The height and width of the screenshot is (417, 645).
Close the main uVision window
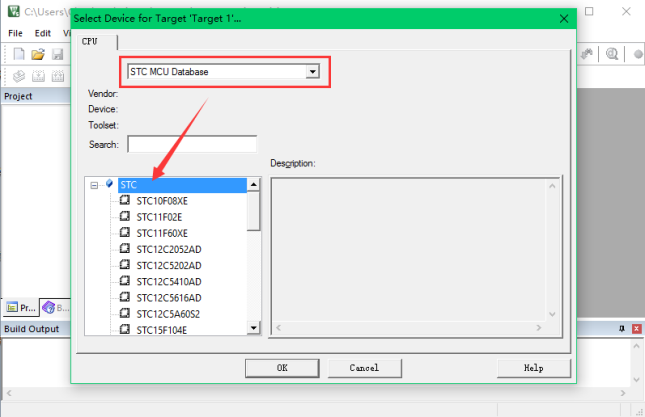[x=626, y=11]
